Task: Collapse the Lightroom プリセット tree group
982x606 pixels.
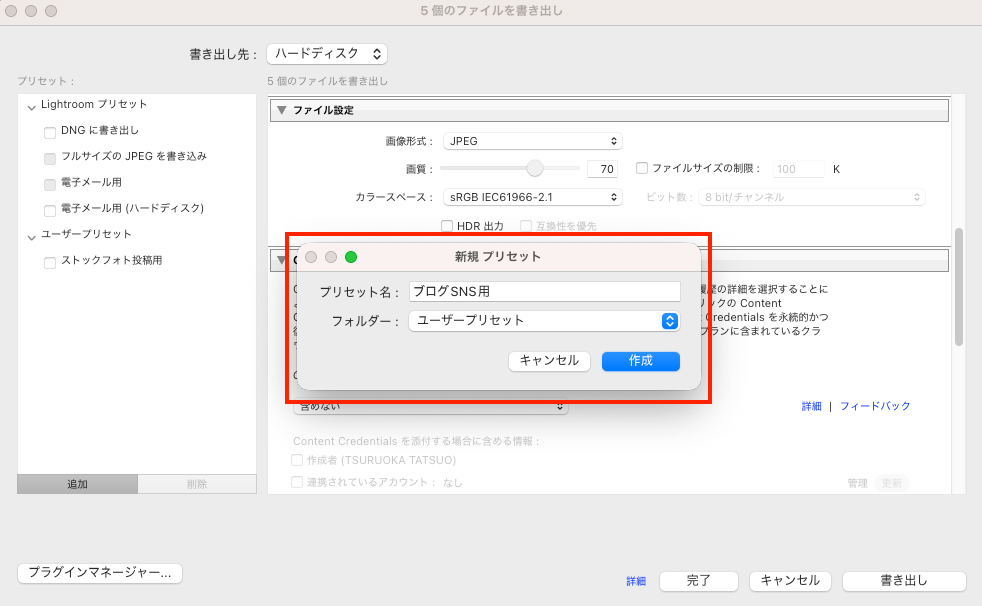Action: pos(32,104)
